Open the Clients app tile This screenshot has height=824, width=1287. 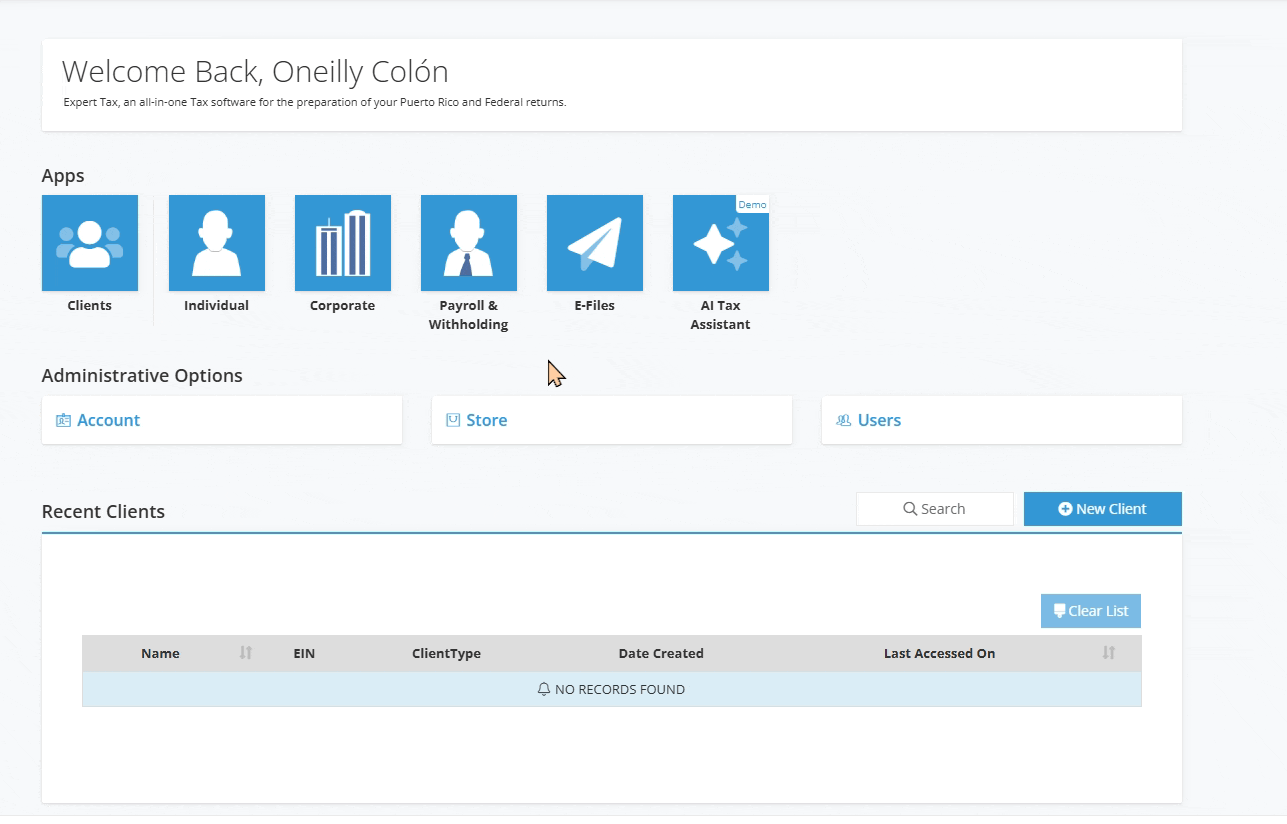click(x=90, y=243)
